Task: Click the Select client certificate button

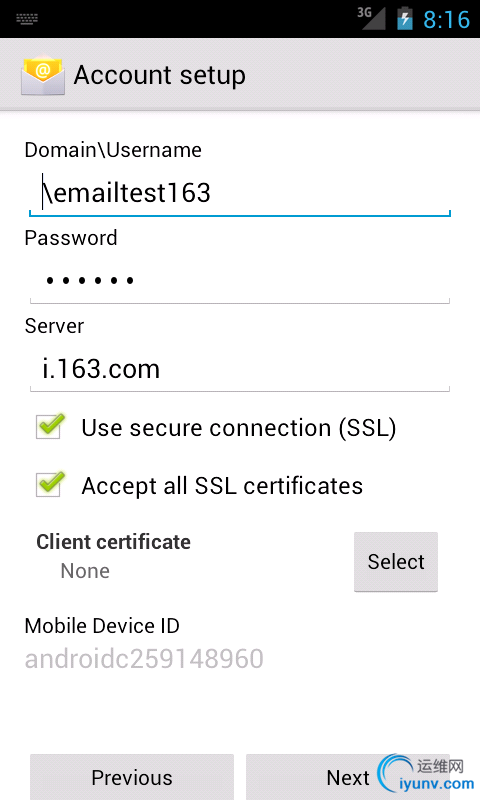Action: pyautogui.click(x=396, y=562)
